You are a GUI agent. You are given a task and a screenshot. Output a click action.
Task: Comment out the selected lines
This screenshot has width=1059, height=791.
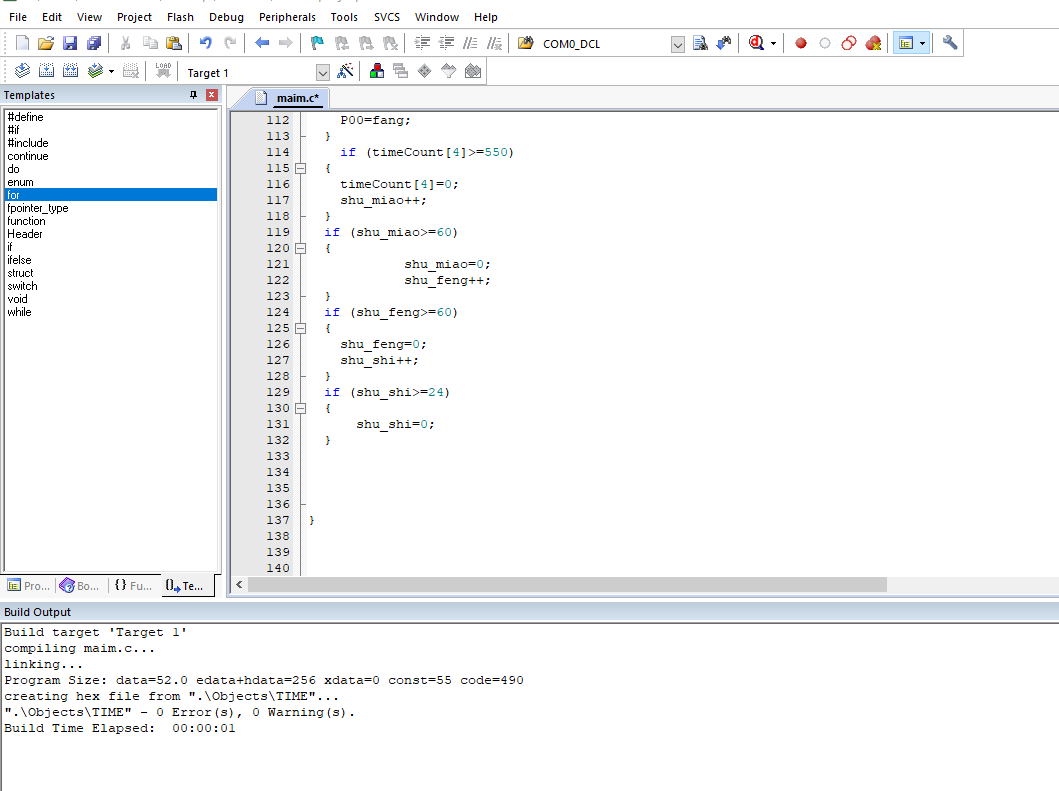click(x=470, y=43)
